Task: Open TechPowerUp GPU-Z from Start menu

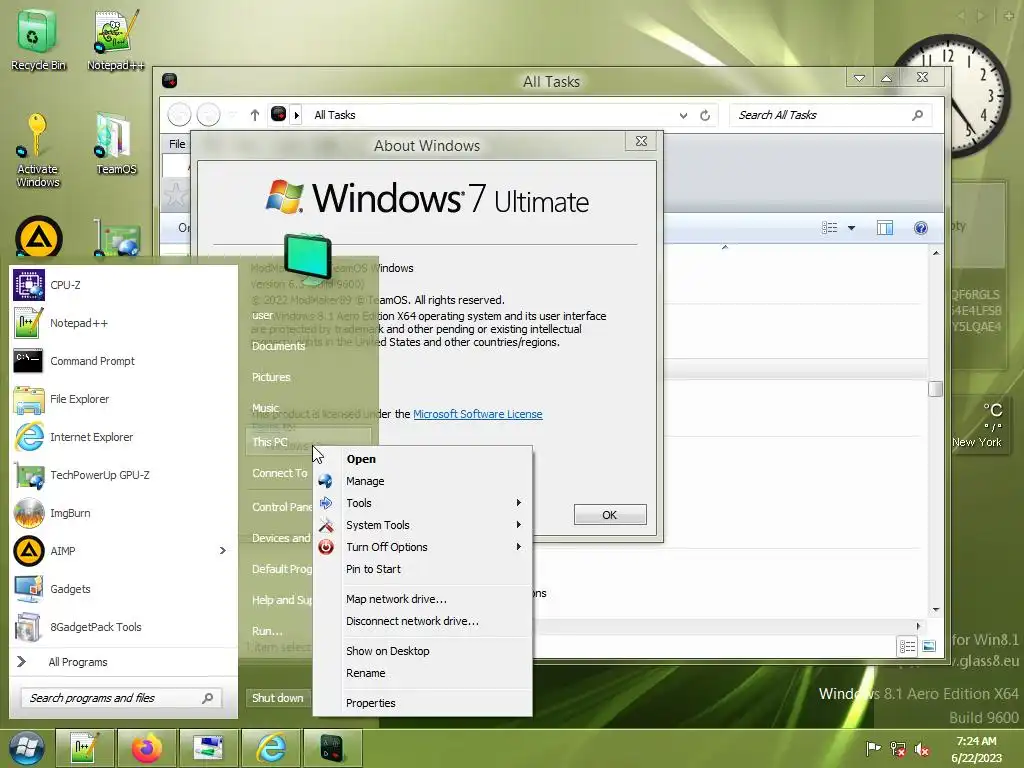Action: [123, 475]
